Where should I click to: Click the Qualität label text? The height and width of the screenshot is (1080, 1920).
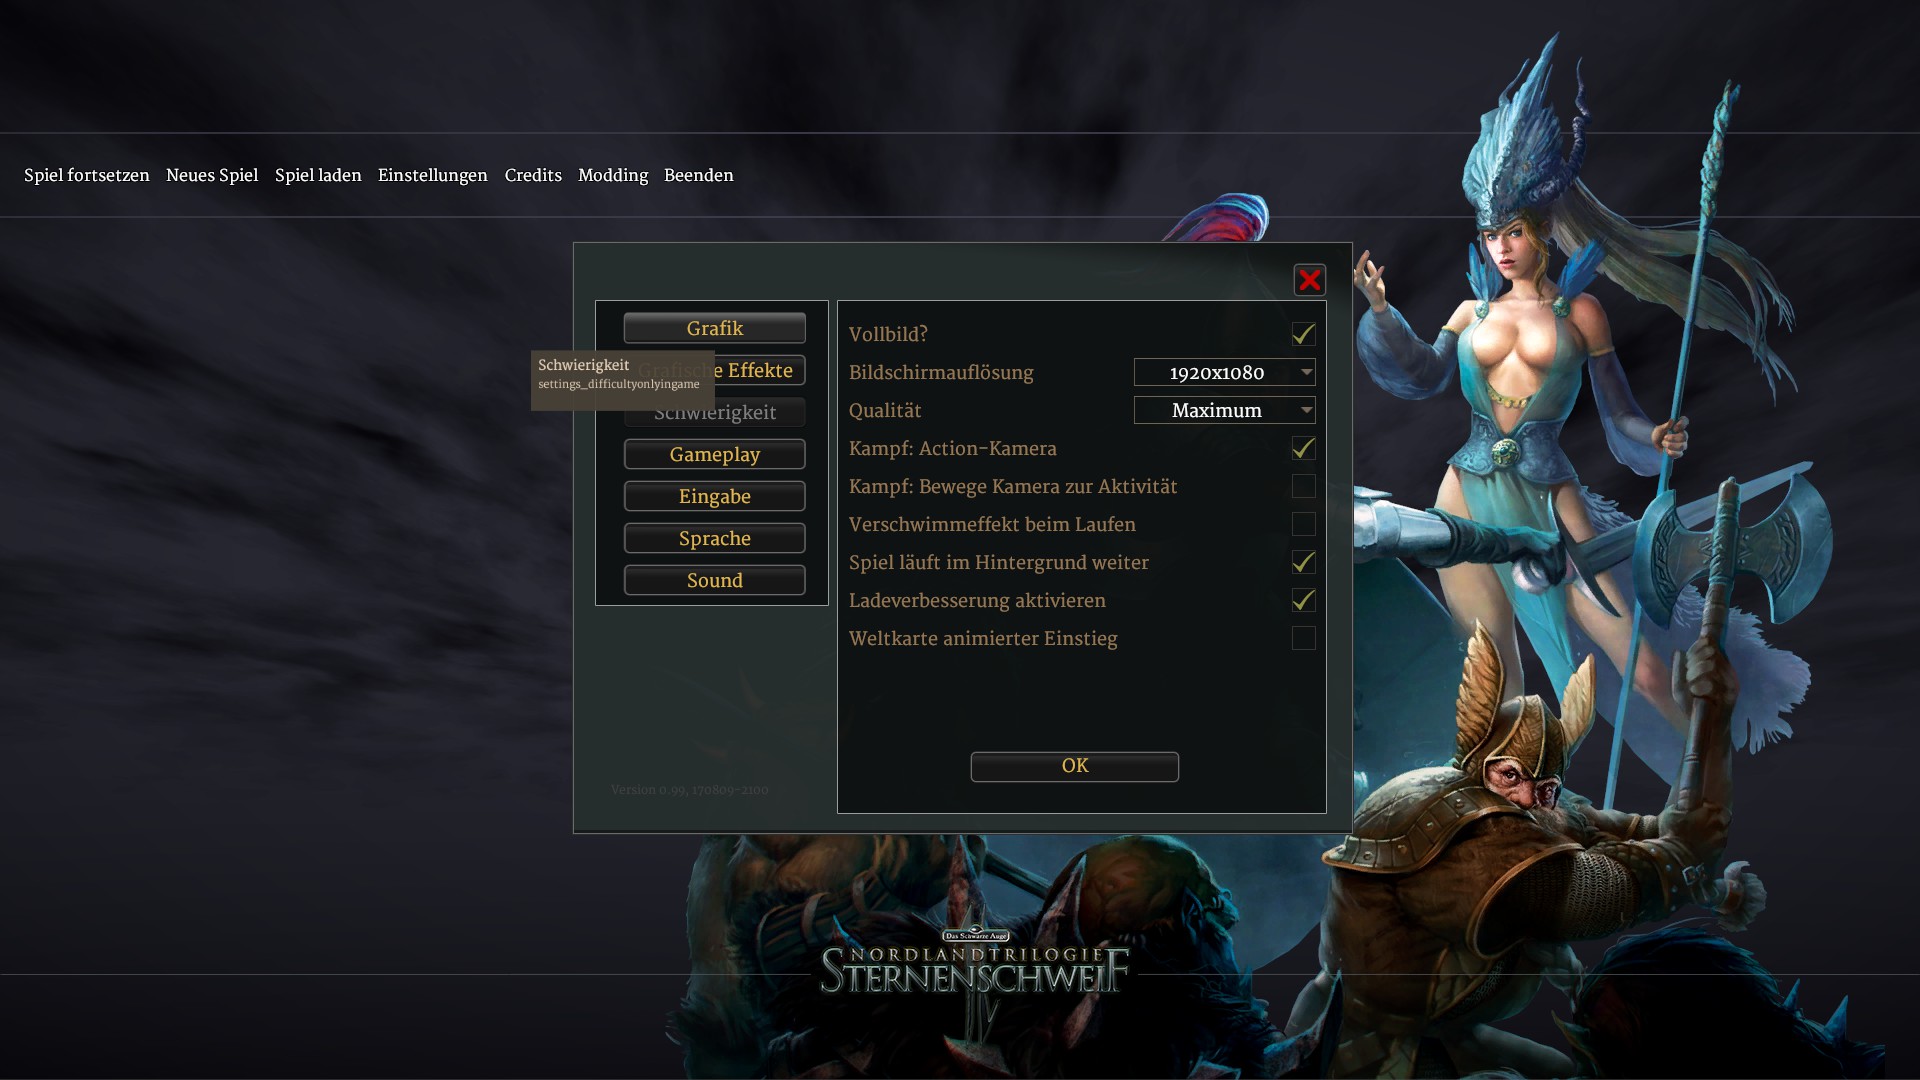tap(885, 410)
